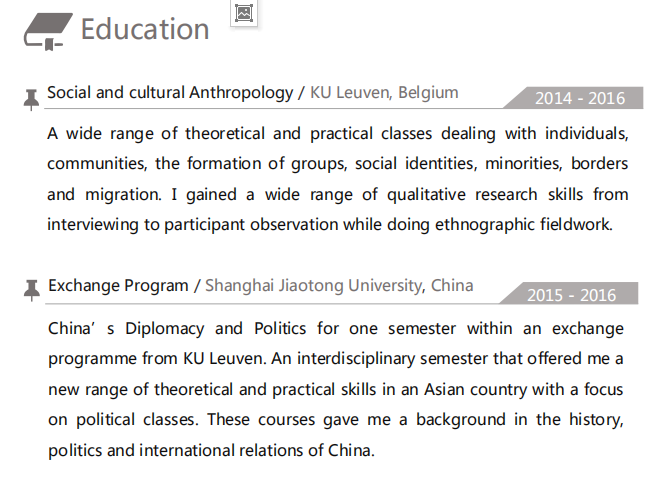
Task: Select the Education section heading
Action: [x=145, y=29]
